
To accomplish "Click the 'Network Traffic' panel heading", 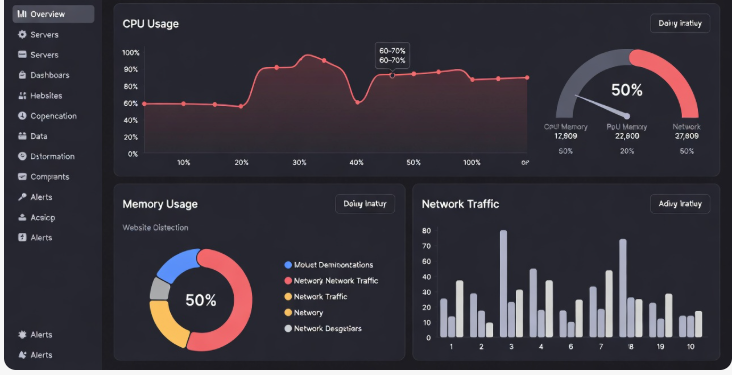I will [x=460, y=204].
